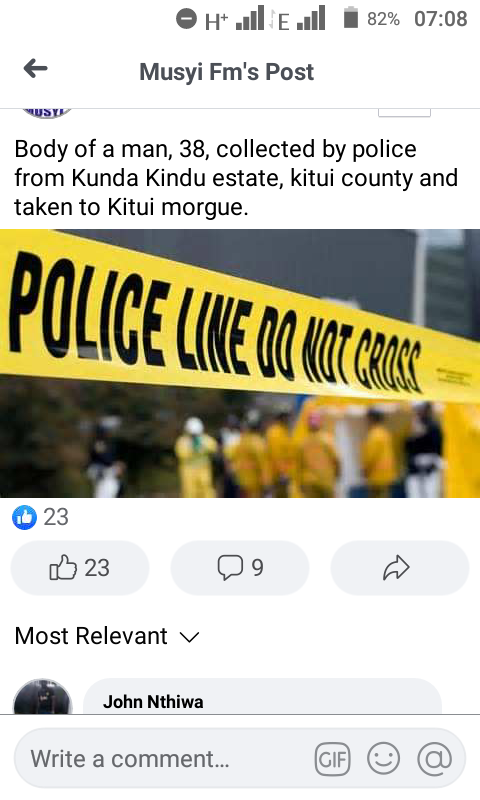Share the post using arrow icon
The image size is (480, 800).
tap(399, 568)
